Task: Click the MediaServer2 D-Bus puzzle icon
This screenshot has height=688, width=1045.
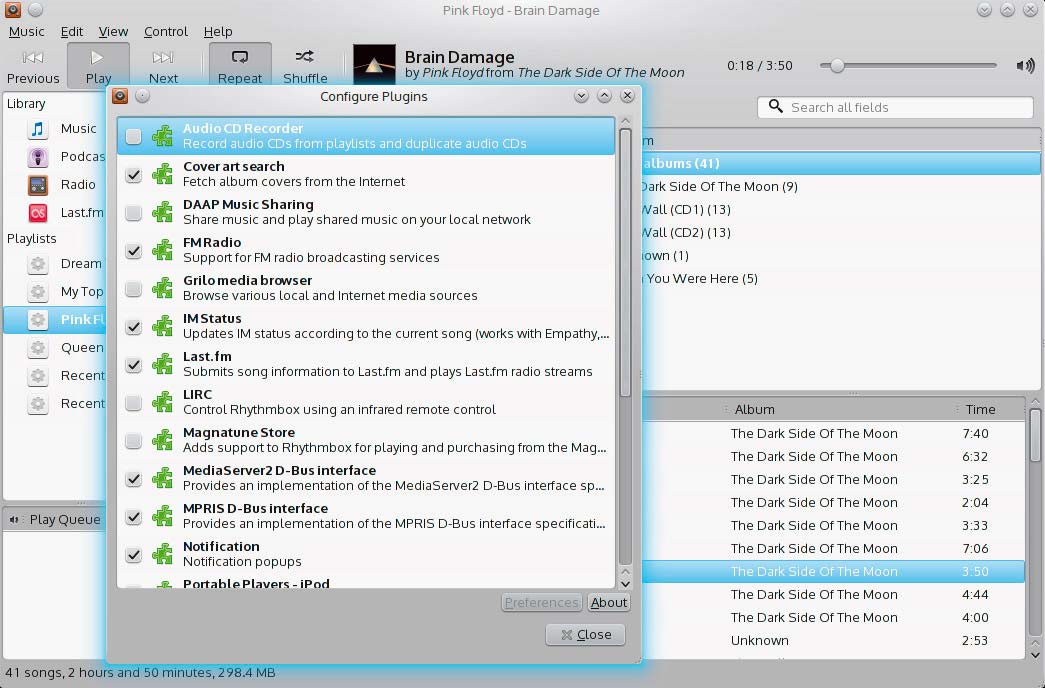Action: 162,478
